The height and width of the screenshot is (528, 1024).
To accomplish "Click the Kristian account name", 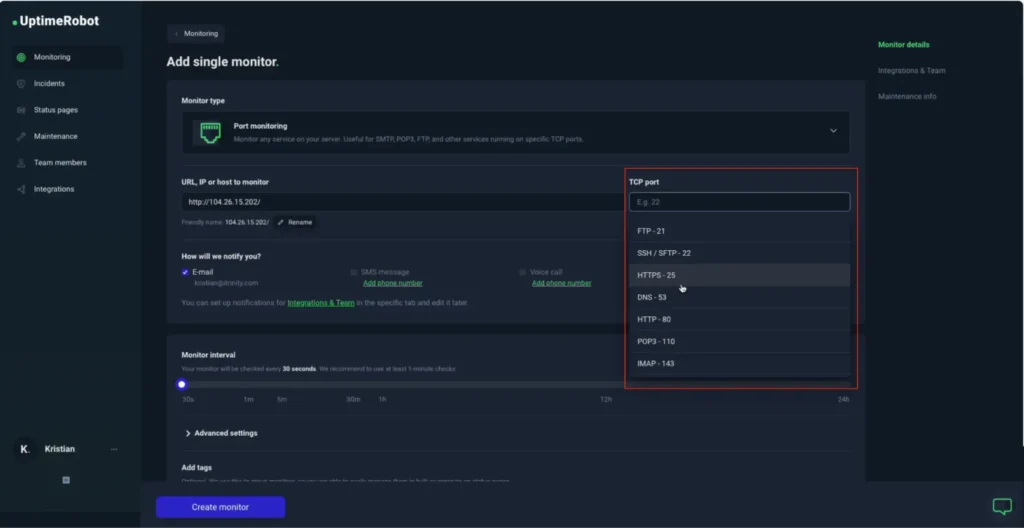I will tap(59, 449).
